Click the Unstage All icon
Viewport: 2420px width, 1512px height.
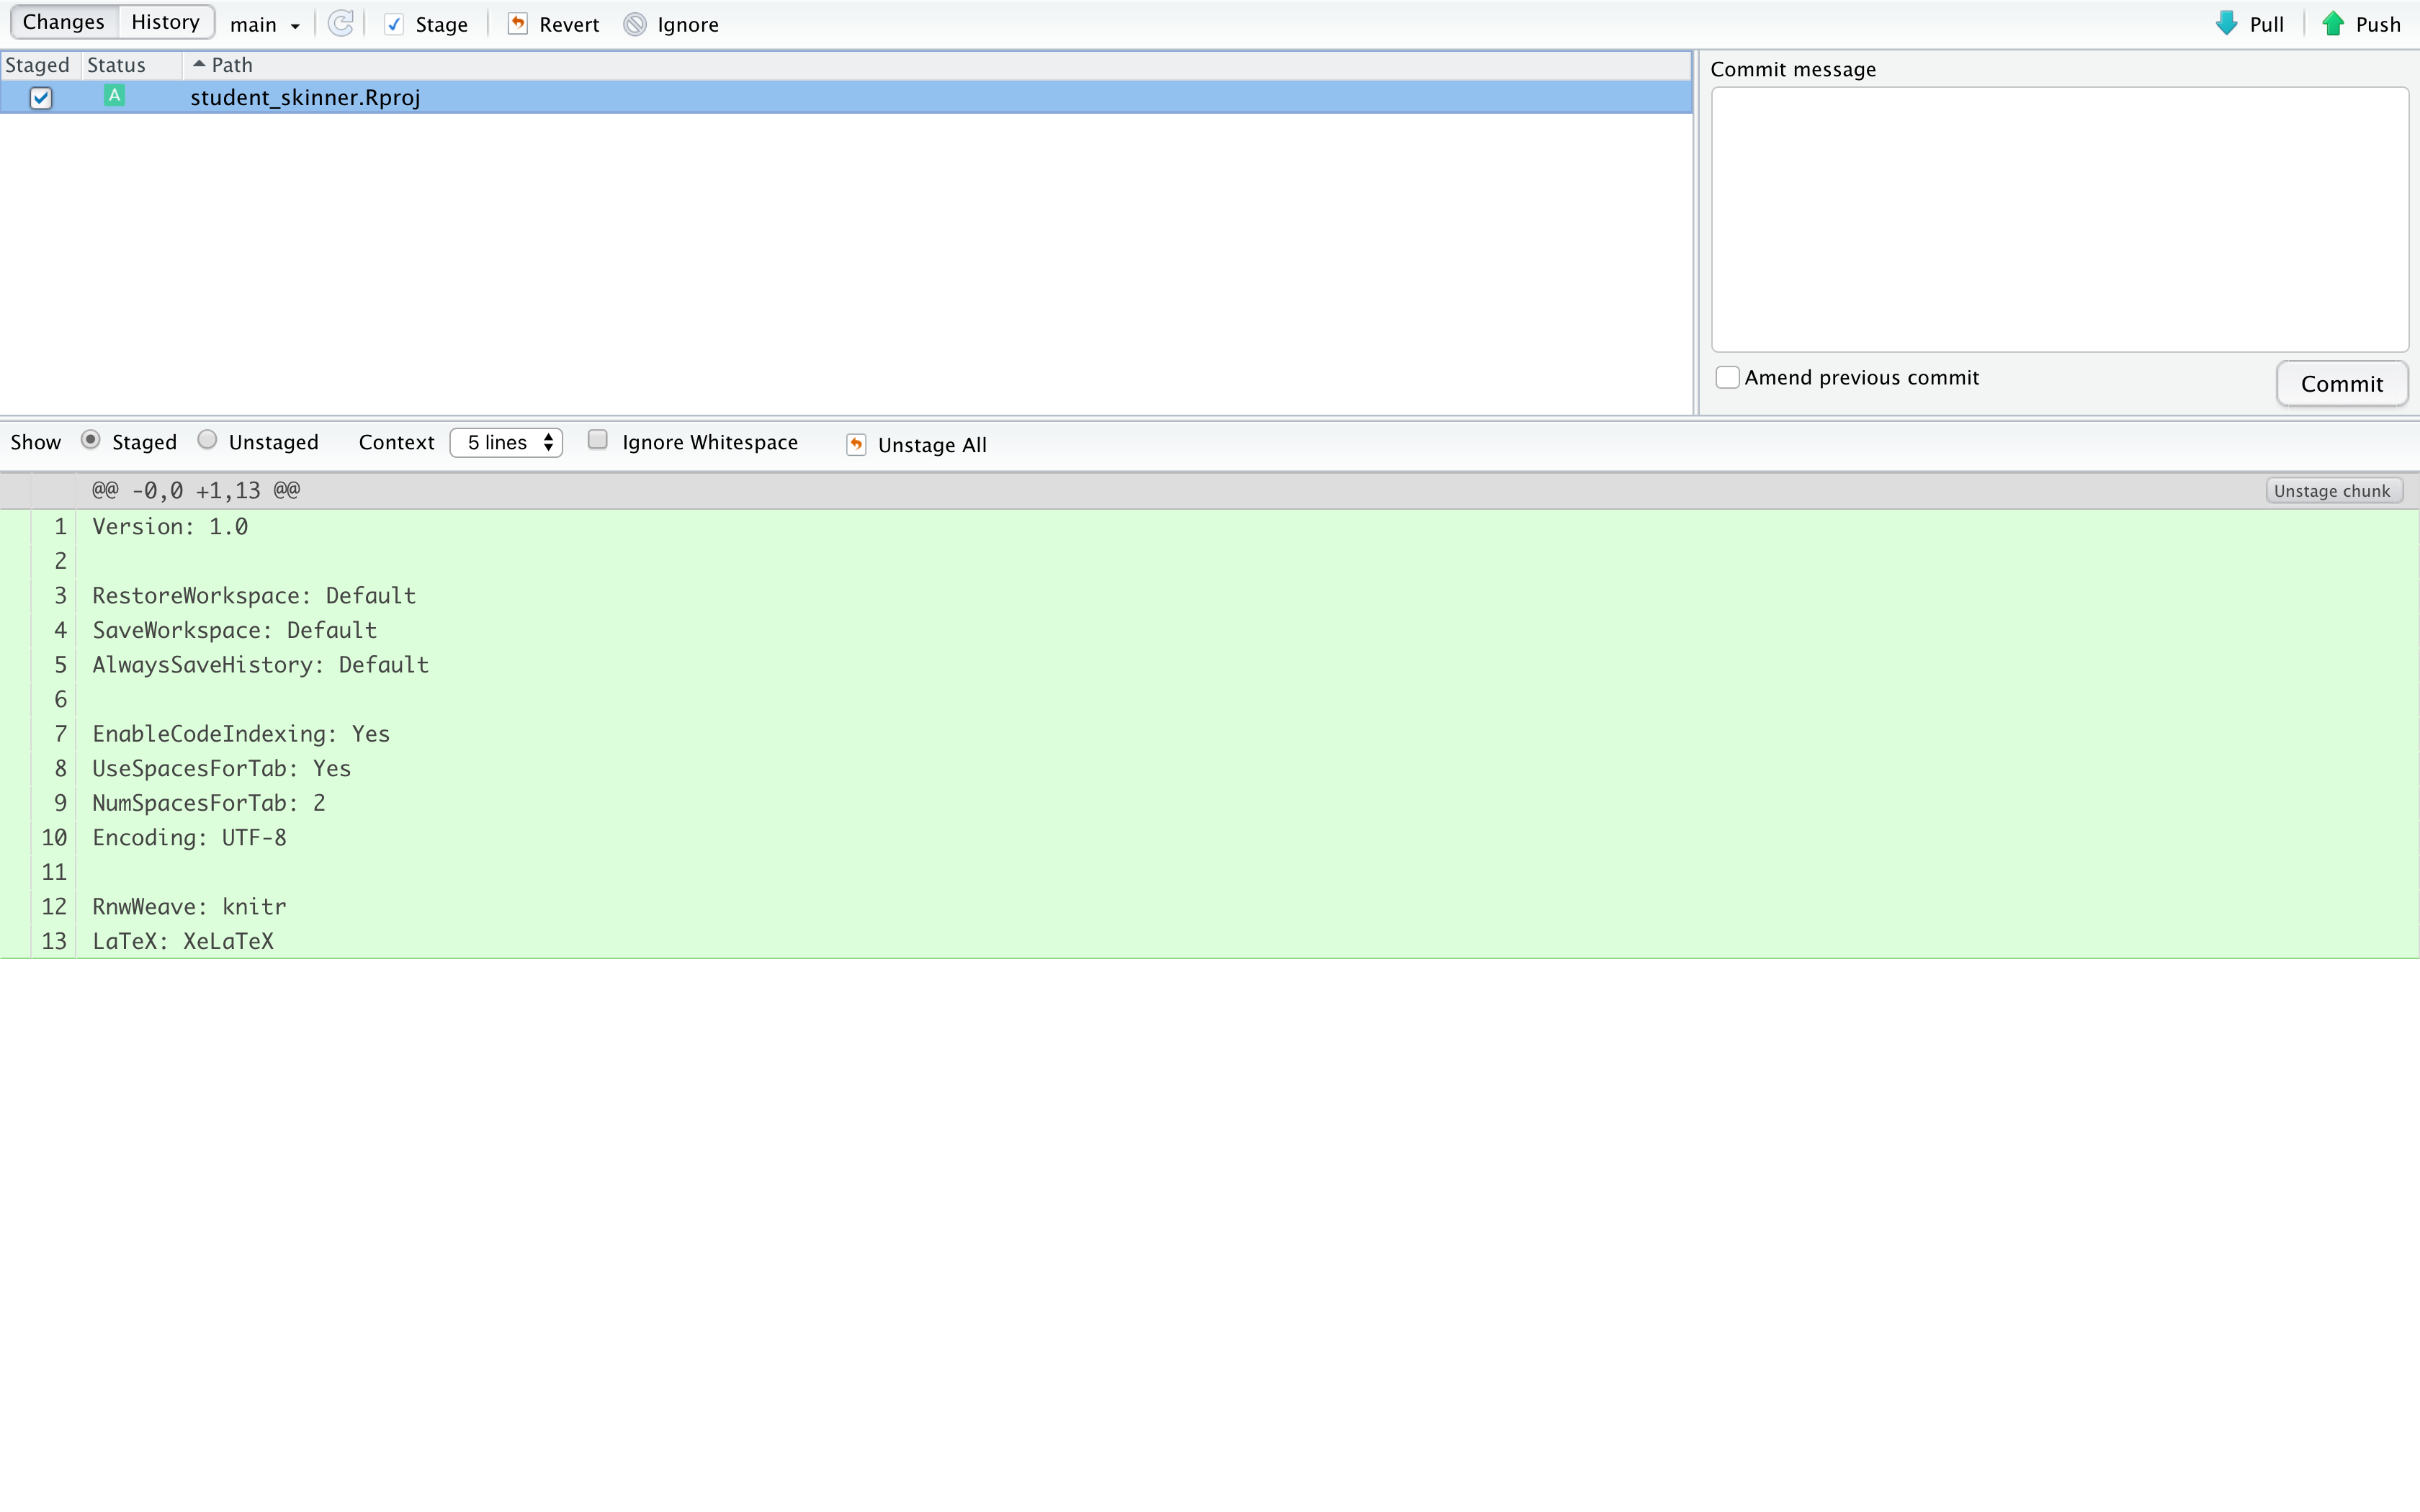pos(856,445)
